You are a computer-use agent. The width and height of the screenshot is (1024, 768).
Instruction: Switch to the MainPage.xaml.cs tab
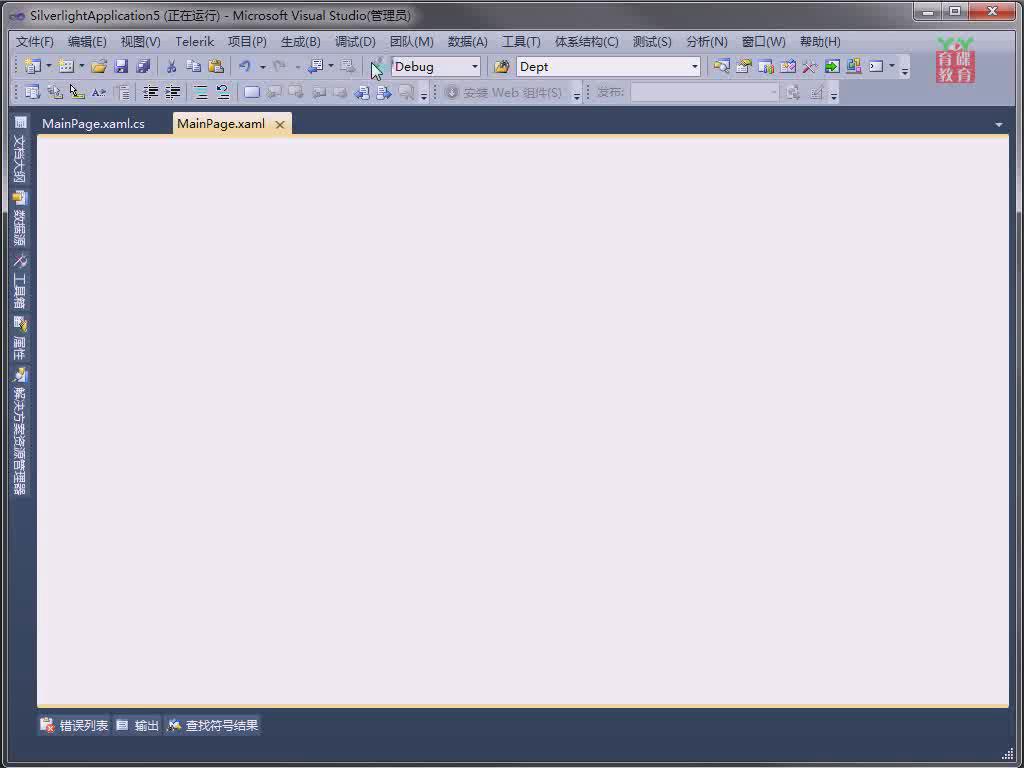pos(93,124)
